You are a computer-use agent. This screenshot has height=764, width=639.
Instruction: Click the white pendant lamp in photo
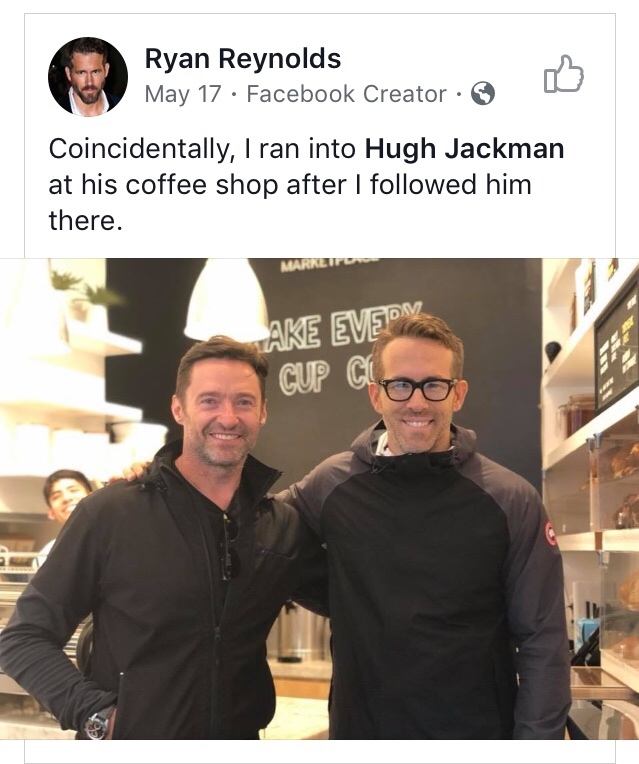coord(226,300)
